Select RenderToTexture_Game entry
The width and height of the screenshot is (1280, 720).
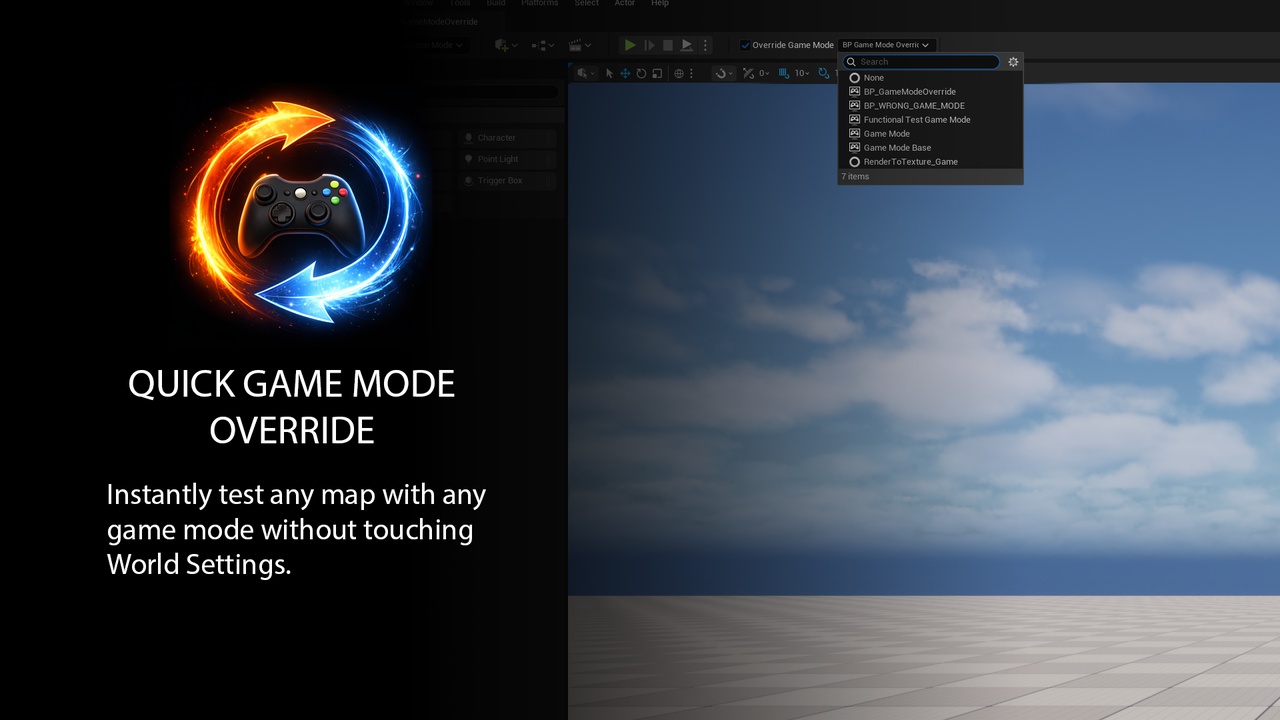point(930,162)
